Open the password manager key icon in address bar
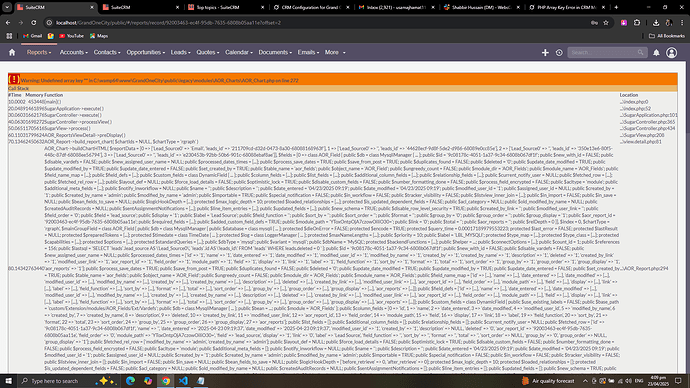The height and width of the screenshot is (388, 690). pos(594,22)
